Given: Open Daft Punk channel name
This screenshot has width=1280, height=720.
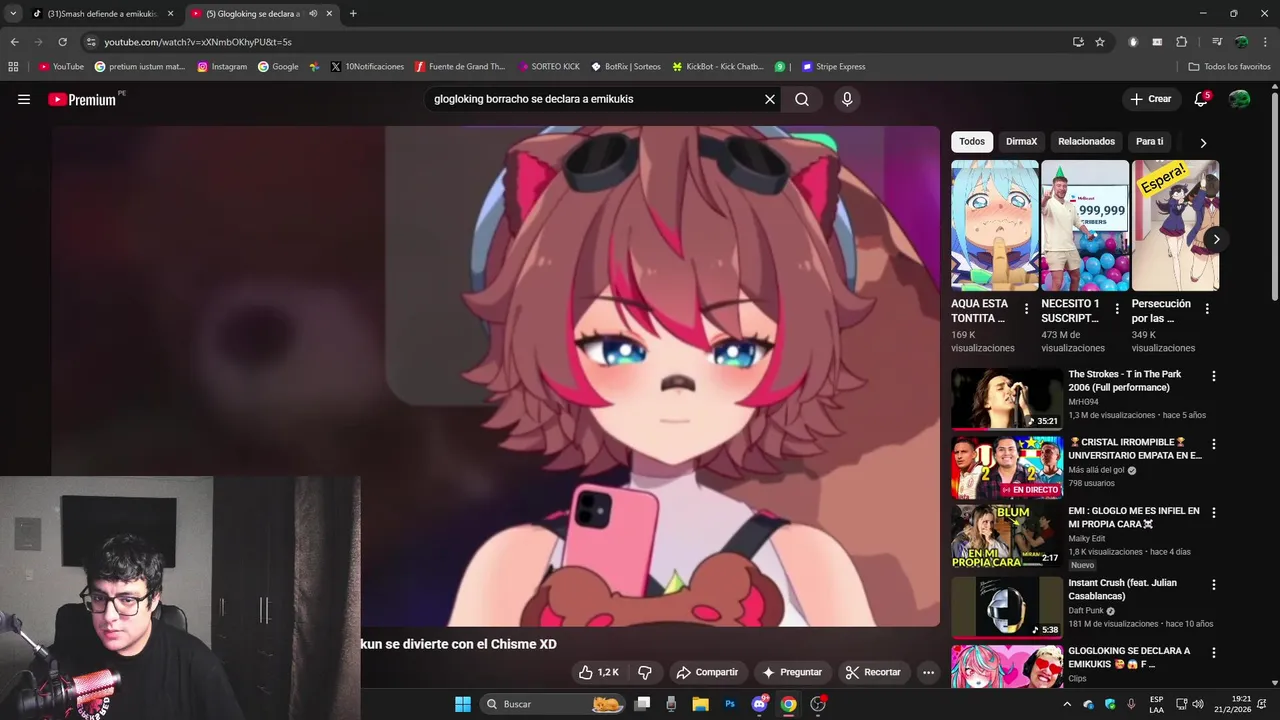Looking at the screenshot, I should [x=1085, y=610].
